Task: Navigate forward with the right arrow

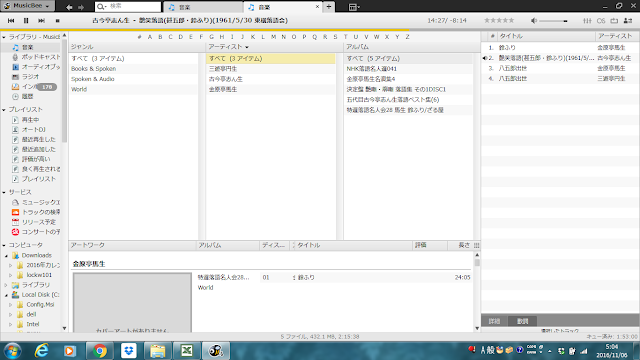Action: click(81, 7)
